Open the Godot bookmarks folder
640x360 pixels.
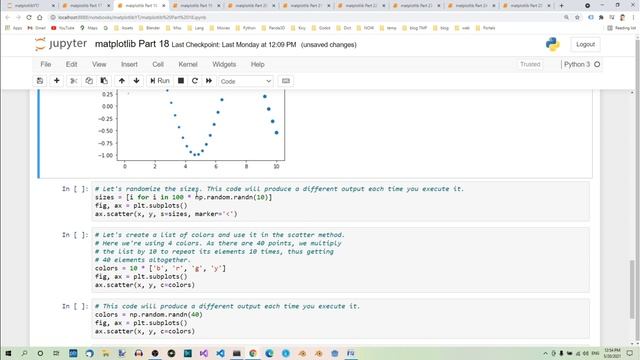(x=322, y=28)
